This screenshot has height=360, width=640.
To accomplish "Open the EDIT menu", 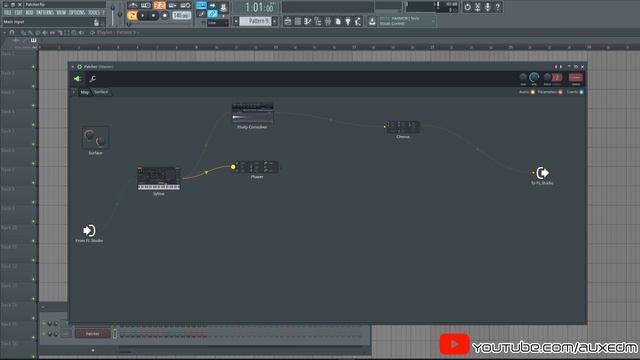I will [x=19, y=13].
